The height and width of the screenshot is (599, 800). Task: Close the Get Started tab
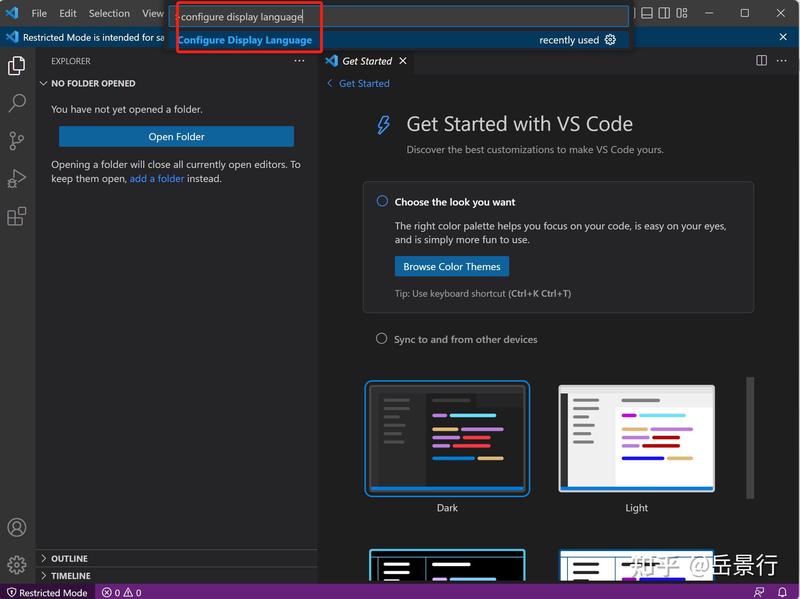coord(403,61)
